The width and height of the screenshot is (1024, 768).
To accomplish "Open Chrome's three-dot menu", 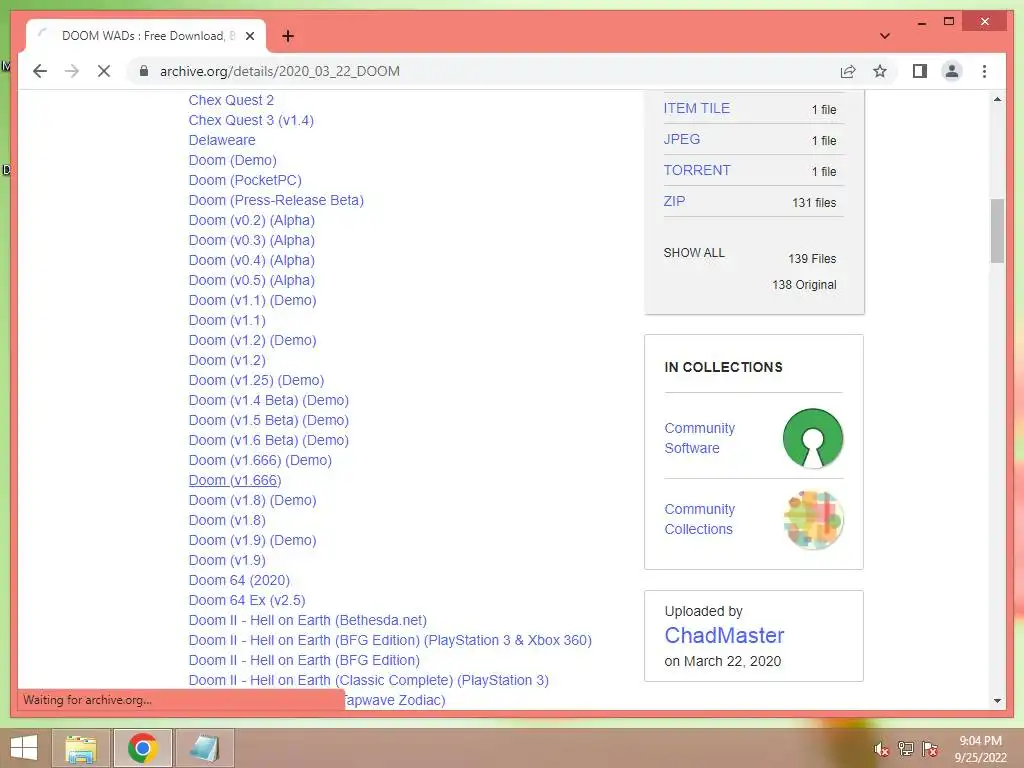I will point(984,71).
